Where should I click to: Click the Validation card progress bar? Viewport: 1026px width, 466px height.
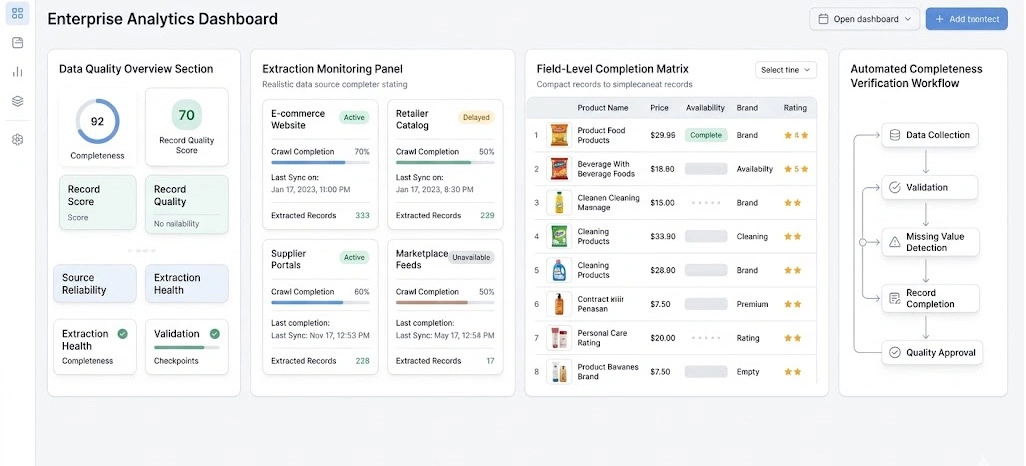click(186, 348)
